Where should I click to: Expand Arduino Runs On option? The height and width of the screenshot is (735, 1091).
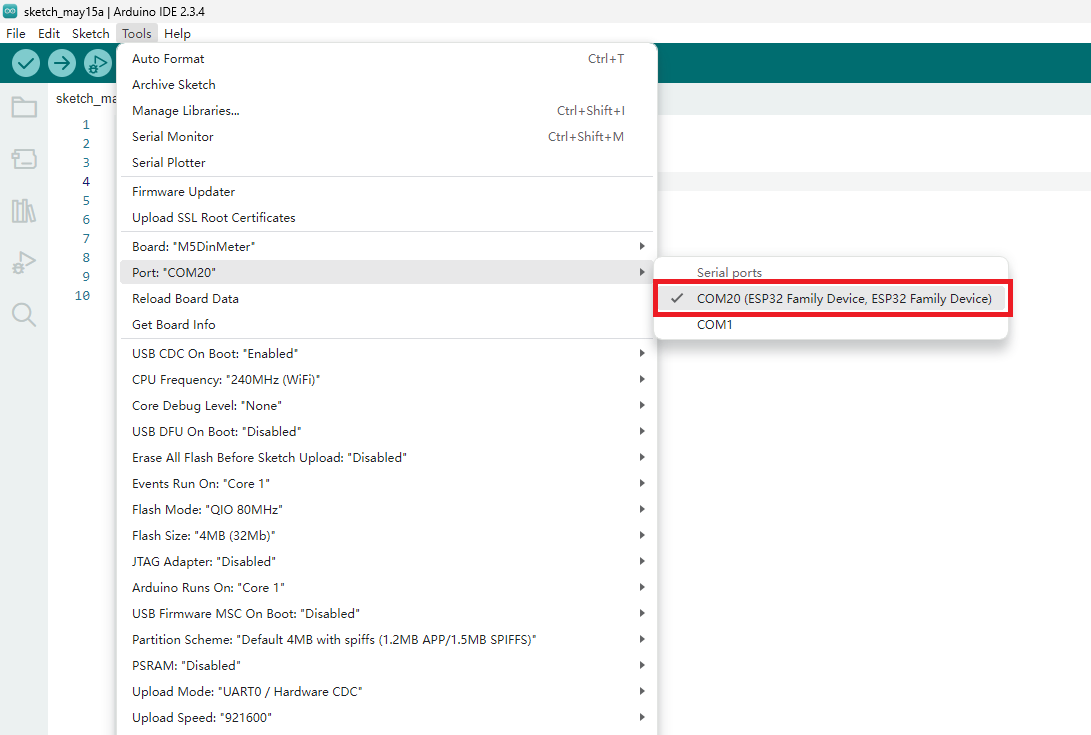pos(387,587)
